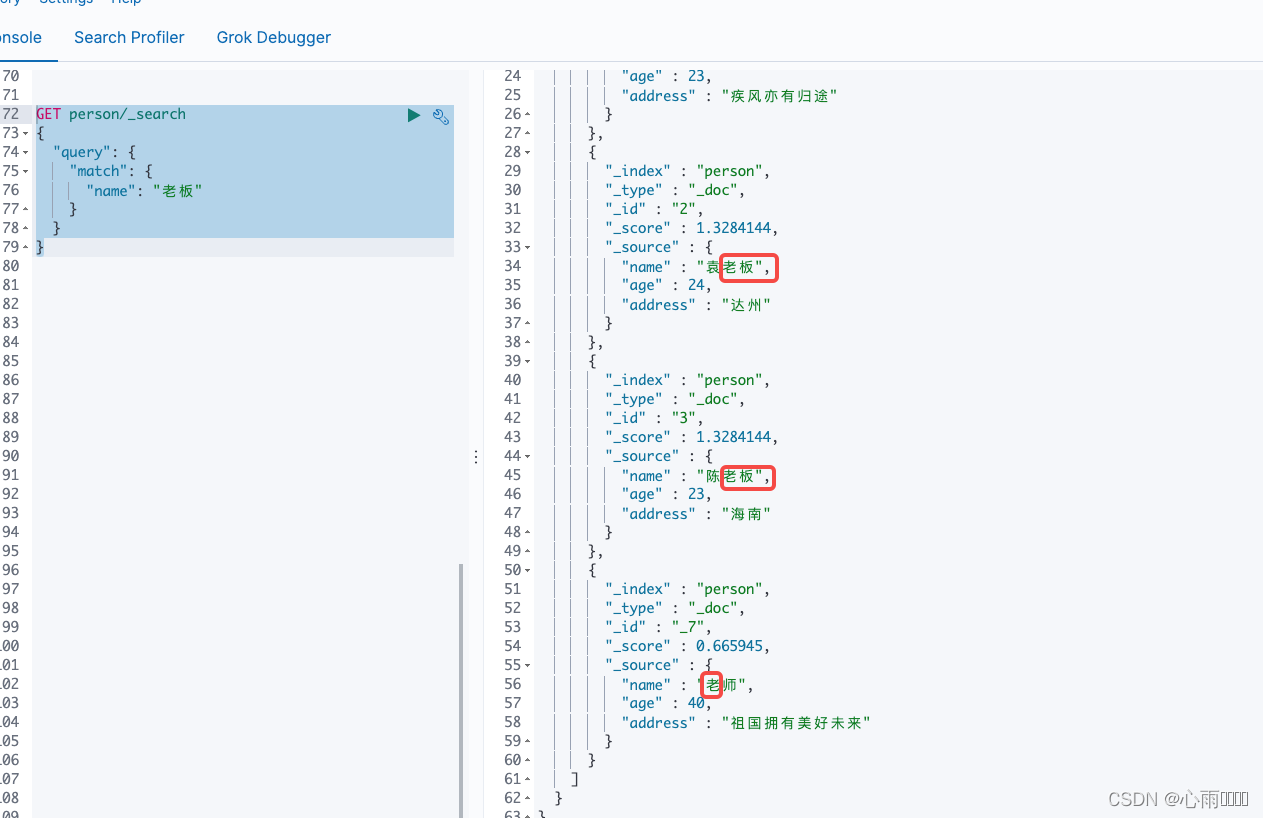The image size is (1263, 818).
Task: Click the "_score" : 1.3284144 line 32
Action: (692, 228)
